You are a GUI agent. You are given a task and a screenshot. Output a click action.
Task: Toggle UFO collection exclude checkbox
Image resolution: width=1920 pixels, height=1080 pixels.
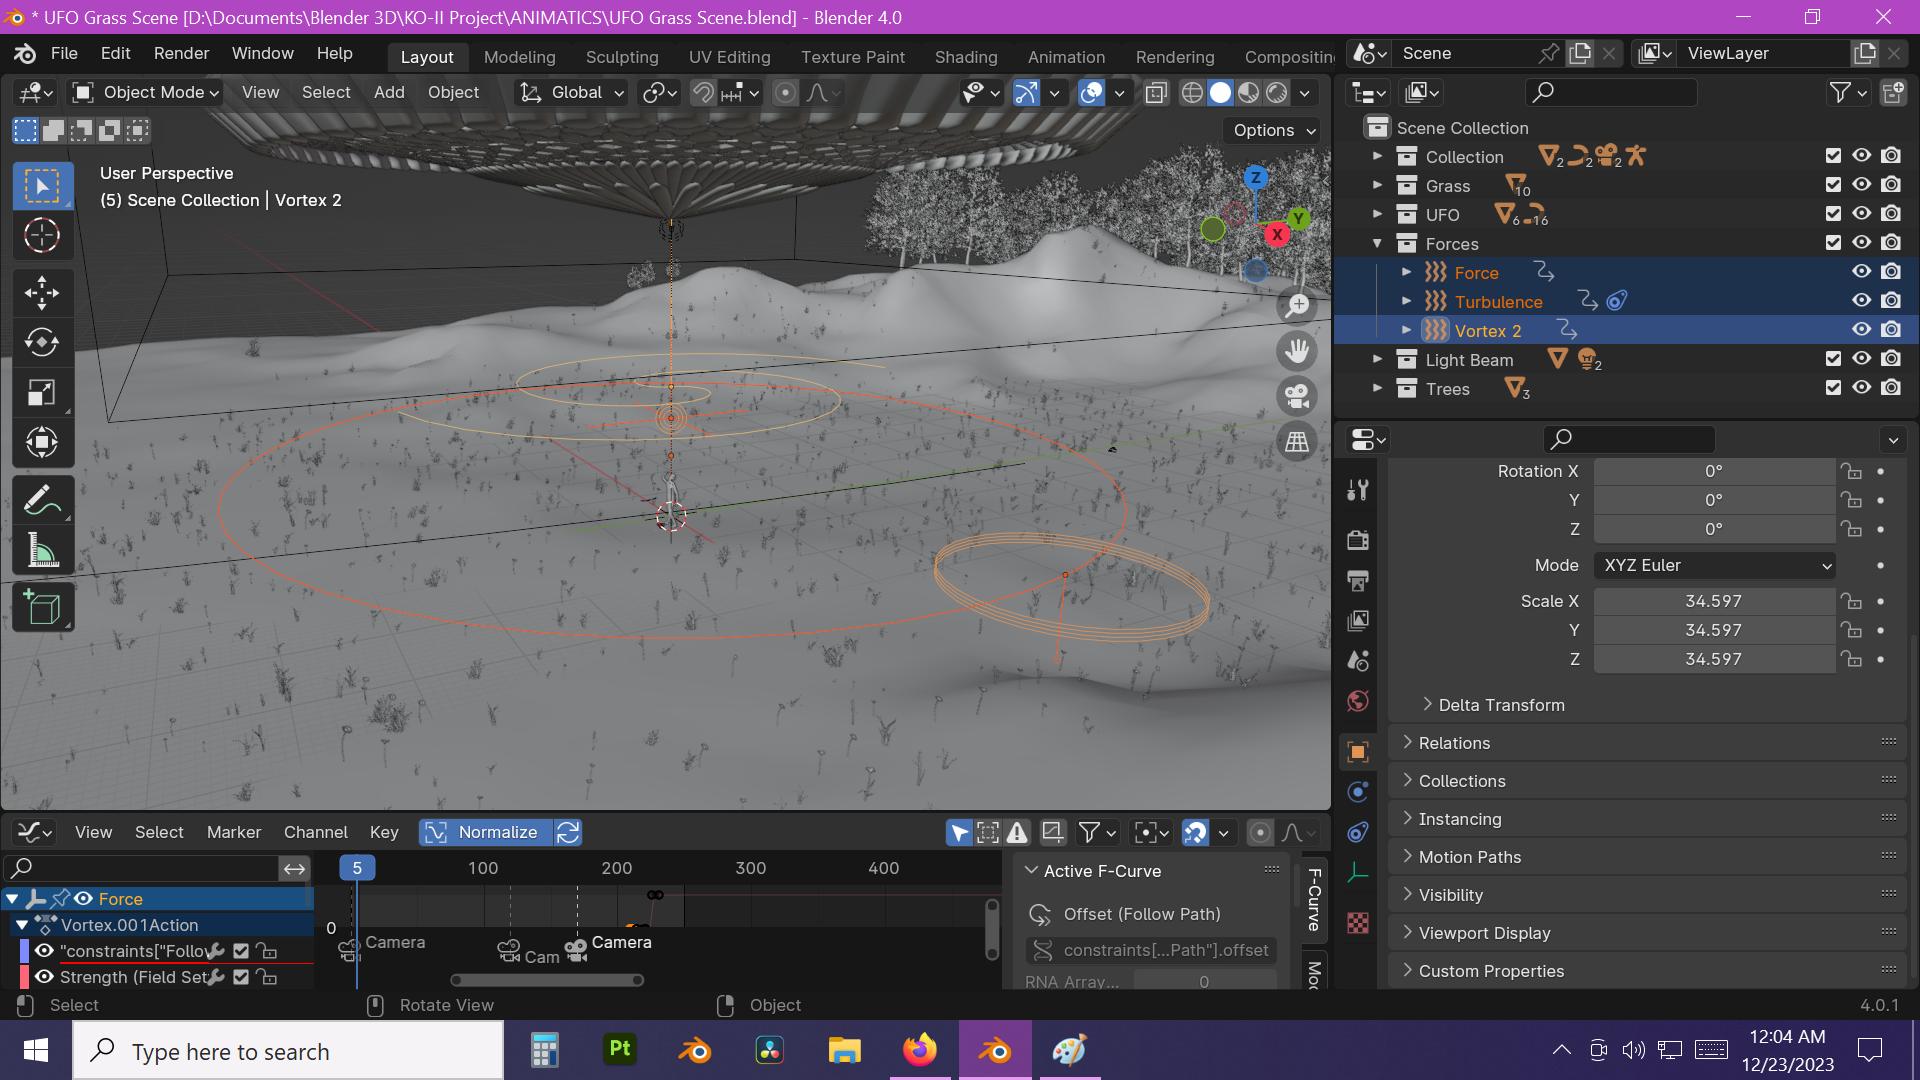(x=1833, y=214)
